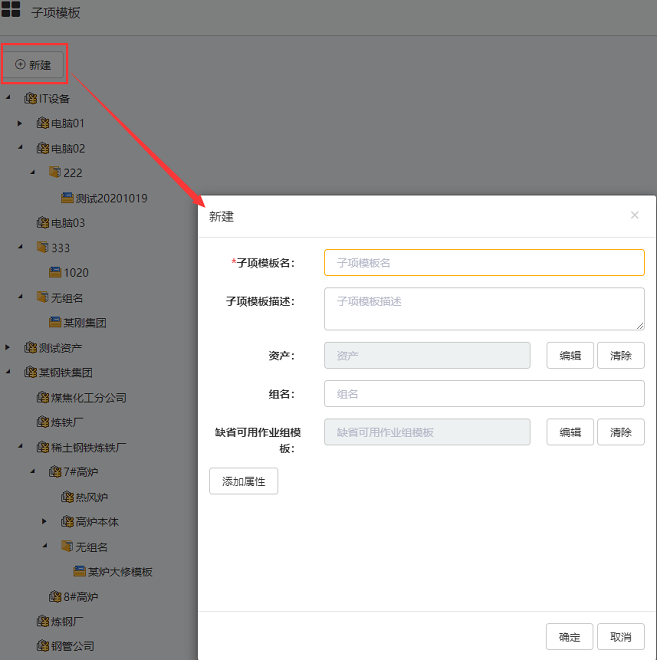Select 煤焦化工分公司 in the tree
The width and height of the screenshot is (657, 660).
88,397
